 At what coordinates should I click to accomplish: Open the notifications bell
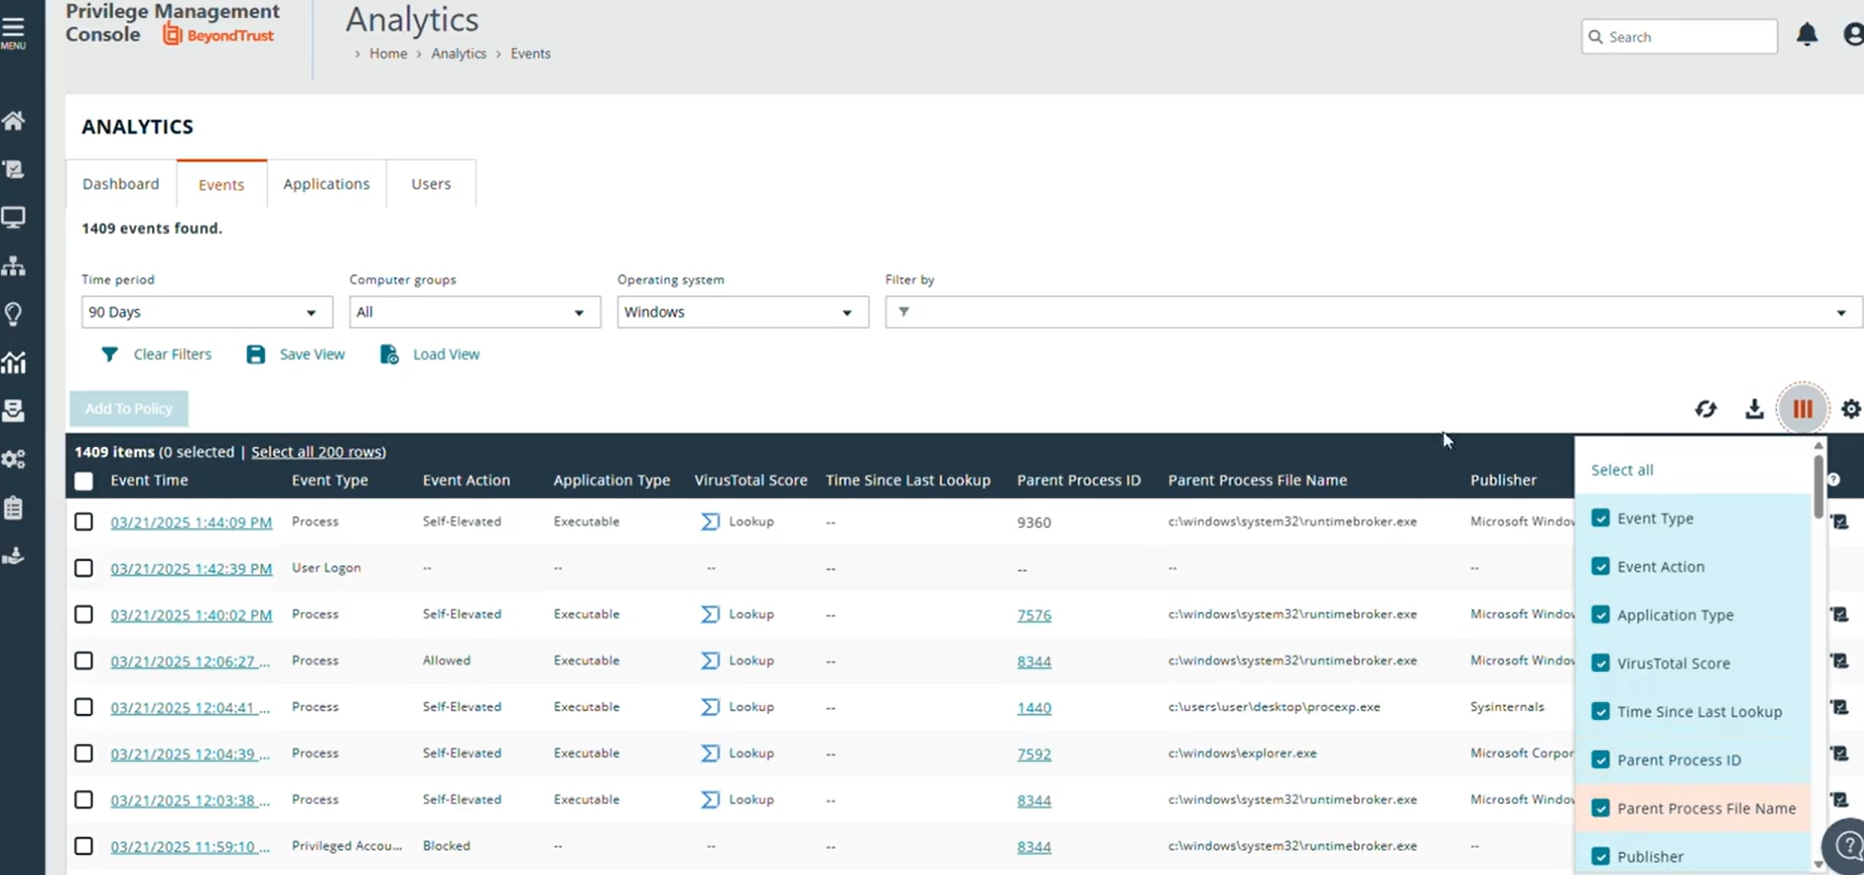tap(1807, 36)
